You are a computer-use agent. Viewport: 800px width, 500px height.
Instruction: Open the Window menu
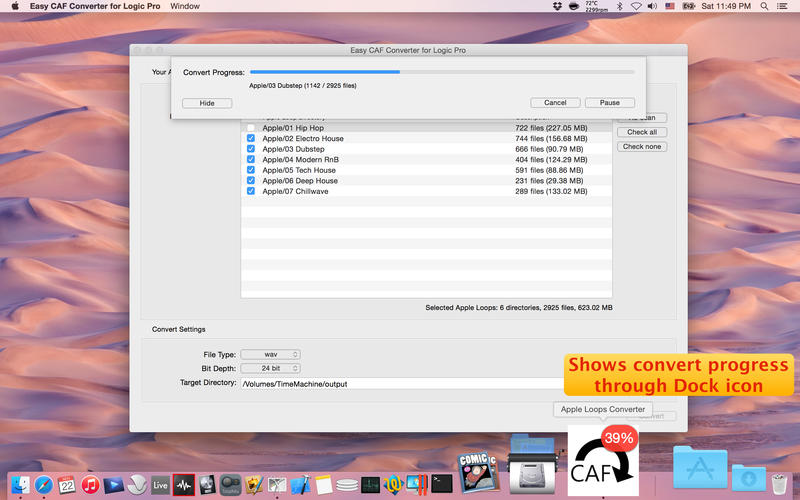click(185, 6)
